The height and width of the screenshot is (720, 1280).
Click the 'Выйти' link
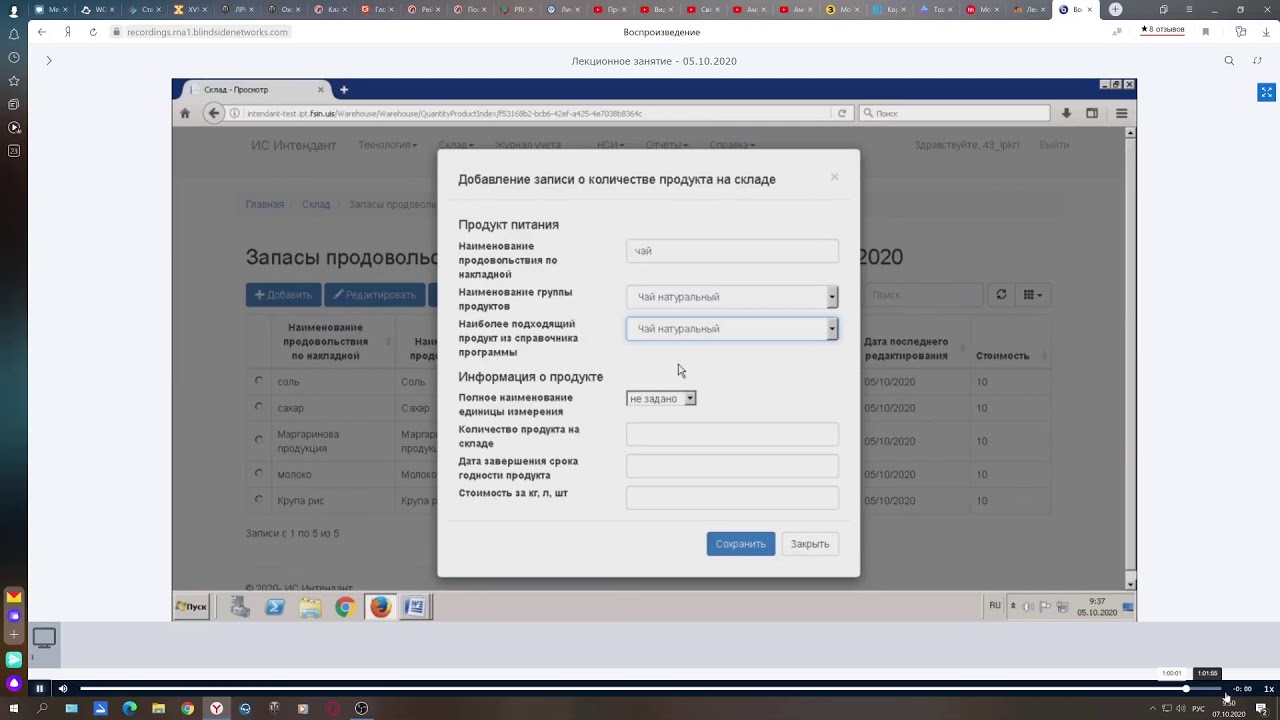point(1054,145)
